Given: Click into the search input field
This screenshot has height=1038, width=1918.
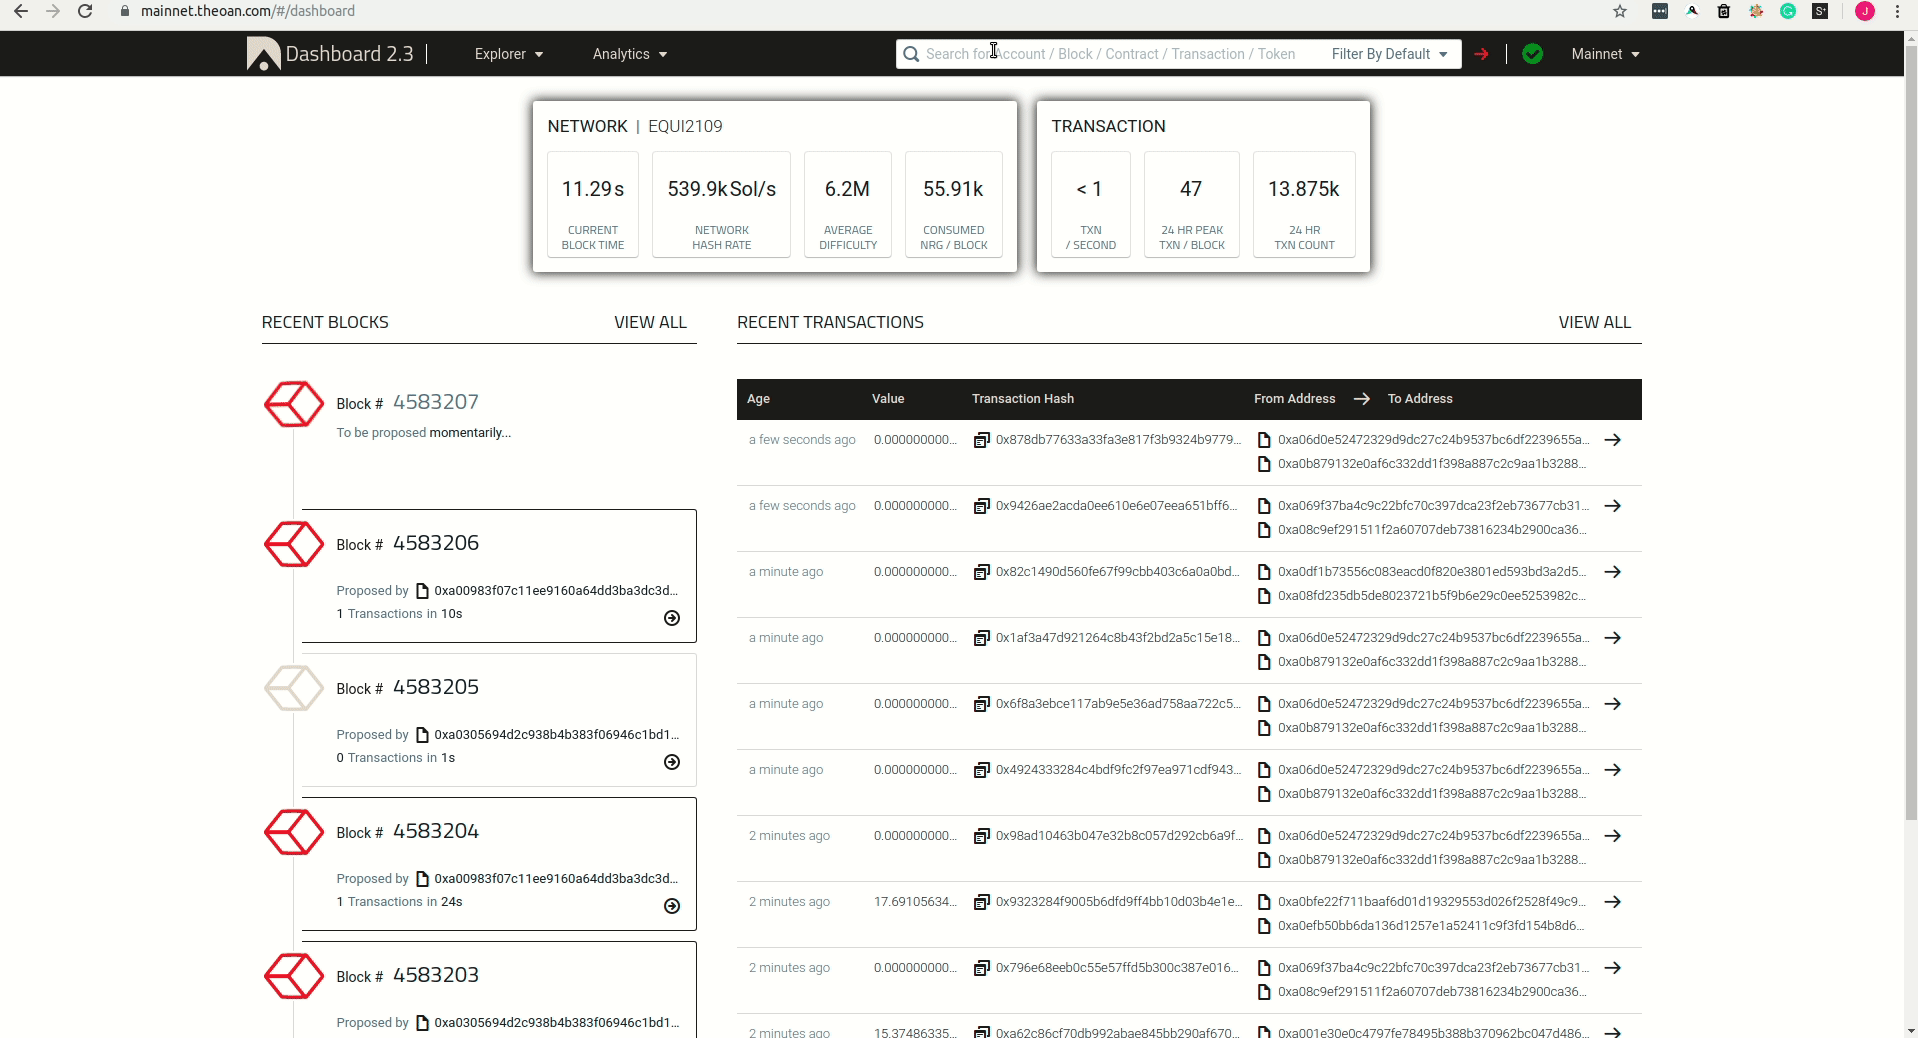Looking at the screenshot, I should coord(1110,54).
